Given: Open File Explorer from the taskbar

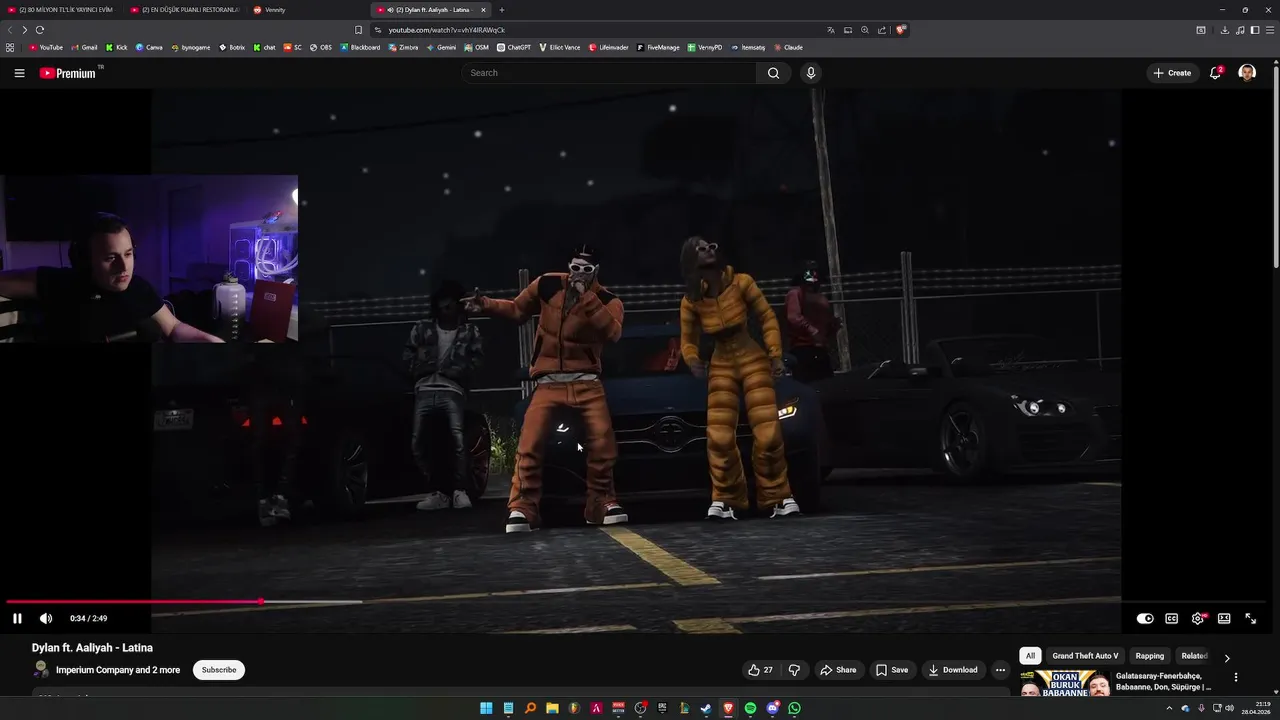Looking at the screenshot, I should click(x=552, y=708).
